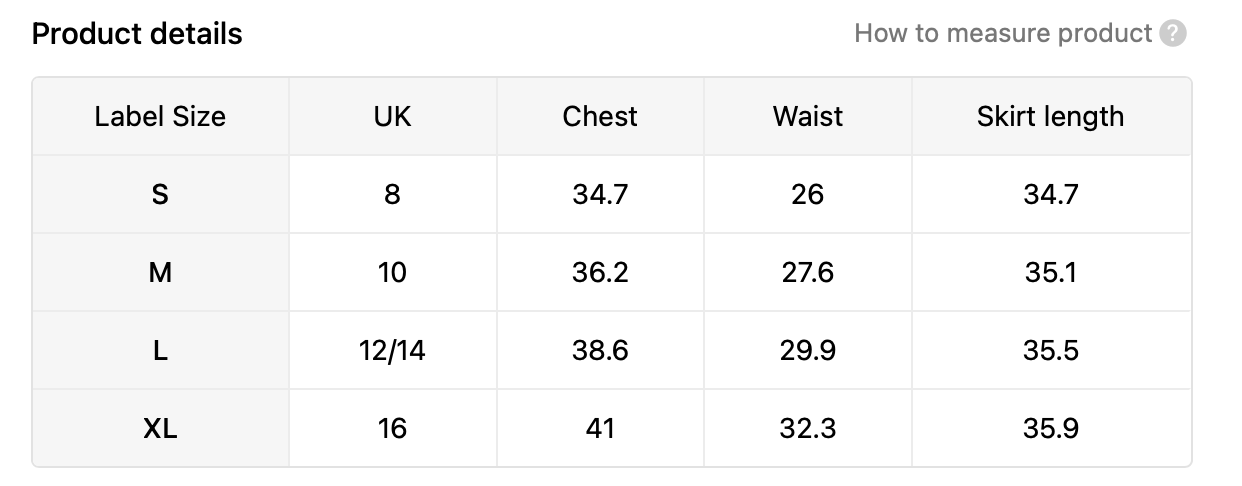Click the chest value 38.6 cell
Viewport: 1242px width, 486px height.
coord(600,350)
